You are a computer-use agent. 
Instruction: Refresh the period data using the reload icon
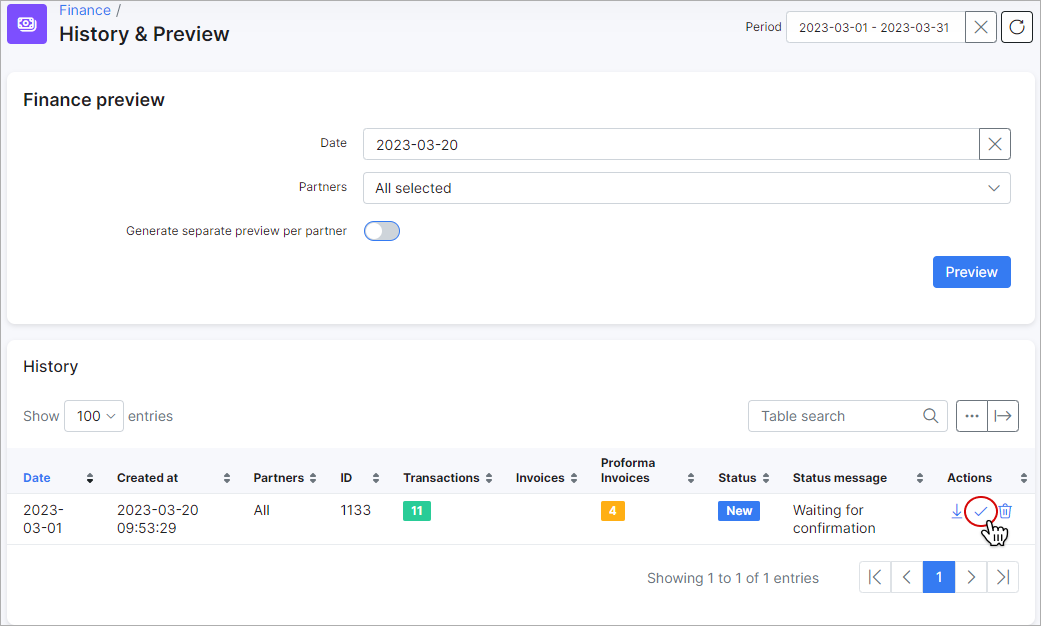click(x=1016, y=27)
